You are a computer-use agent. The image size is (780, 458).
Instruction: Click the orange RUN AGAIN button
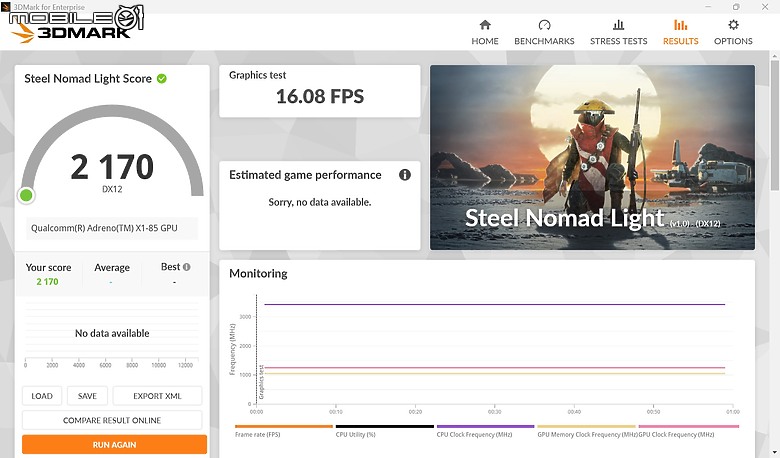pyautogui.click(x=114, y=445)
